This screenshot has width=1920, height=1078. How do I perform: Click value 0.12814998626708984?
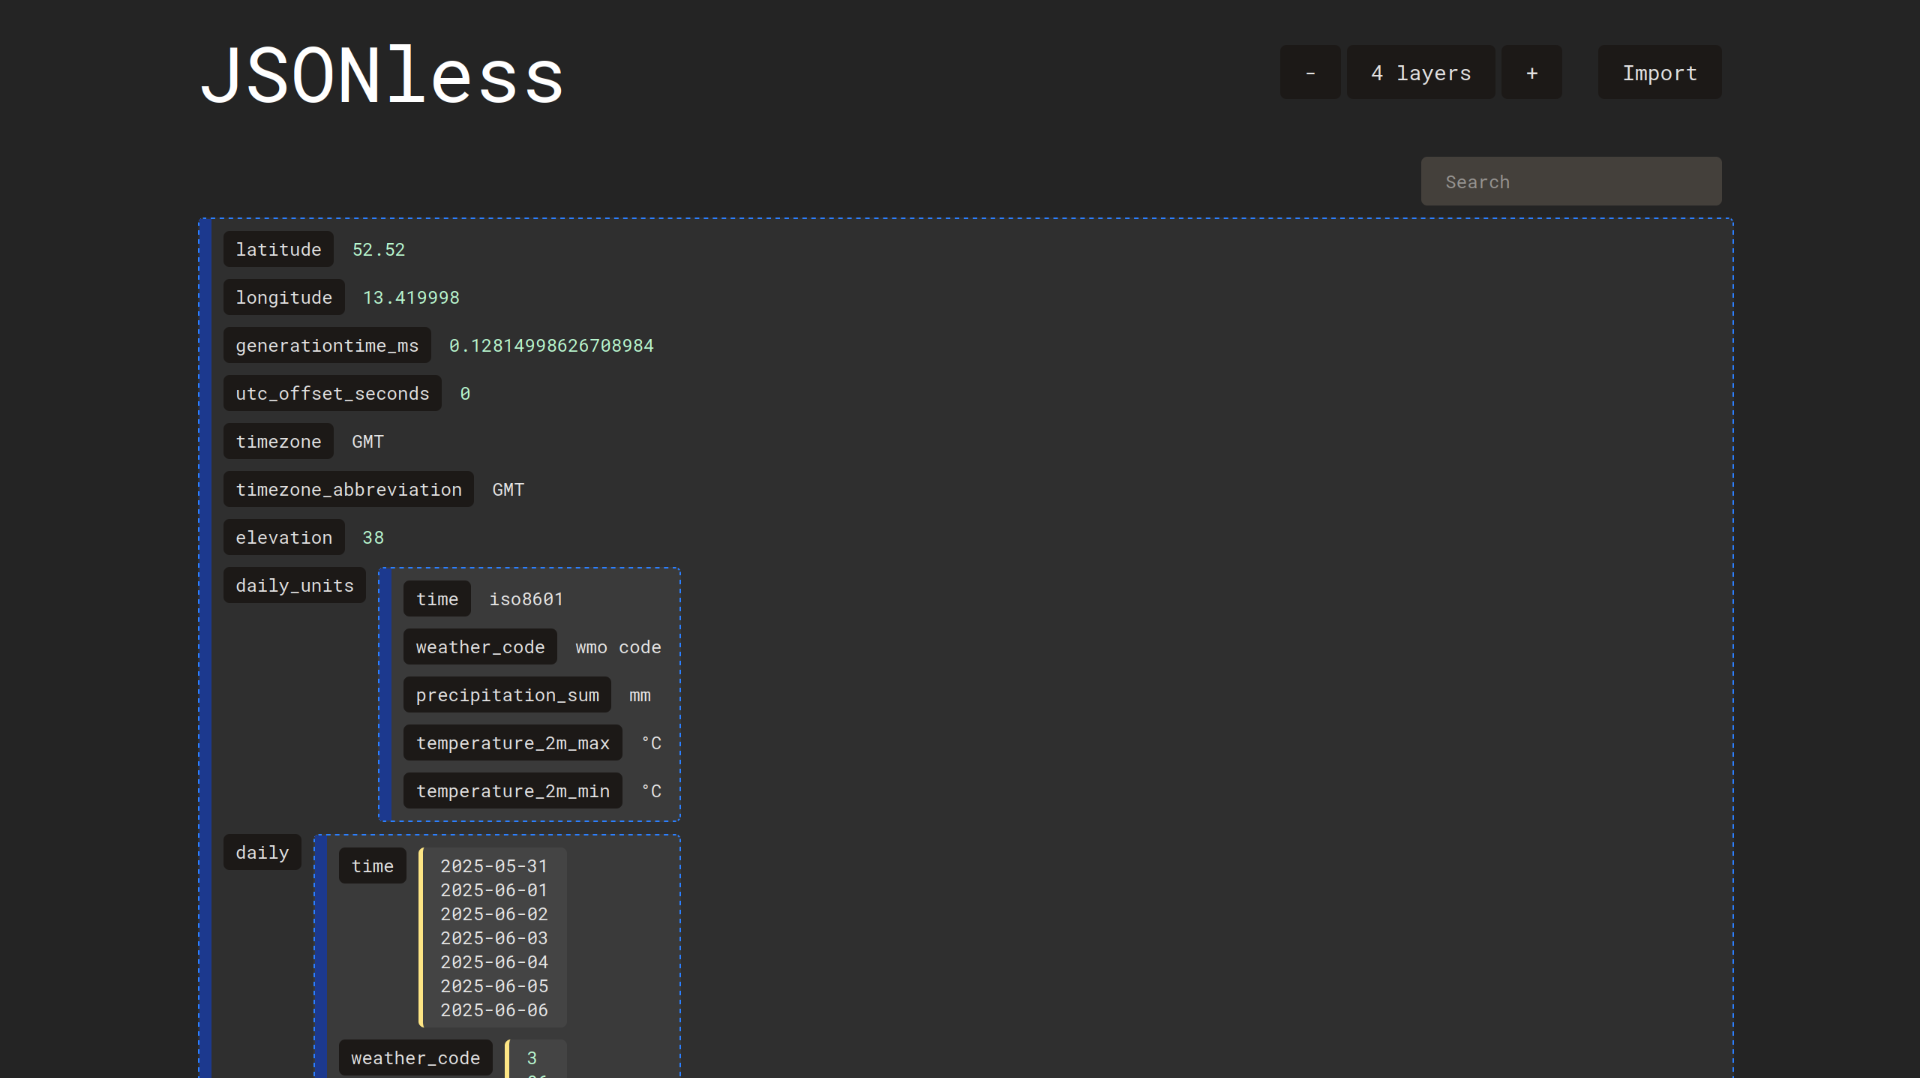(551, 345)
